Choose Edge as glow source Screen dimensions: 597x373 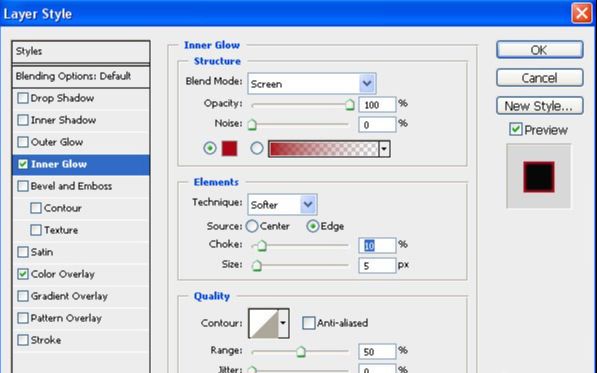(x=313, y=226)
